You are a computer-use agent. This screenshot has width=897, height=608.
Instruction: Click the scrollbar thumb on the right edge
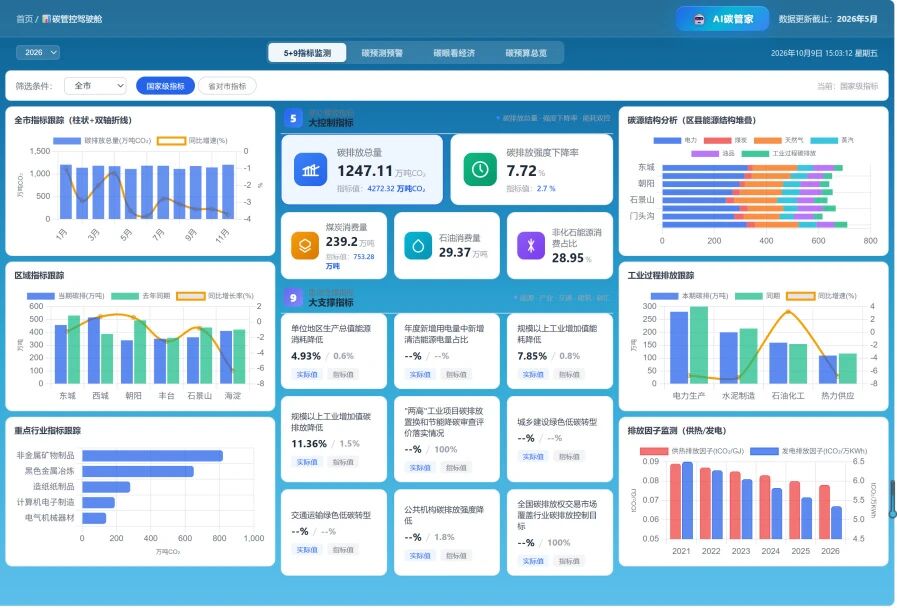pyautogui.click(x=892, y=499)
